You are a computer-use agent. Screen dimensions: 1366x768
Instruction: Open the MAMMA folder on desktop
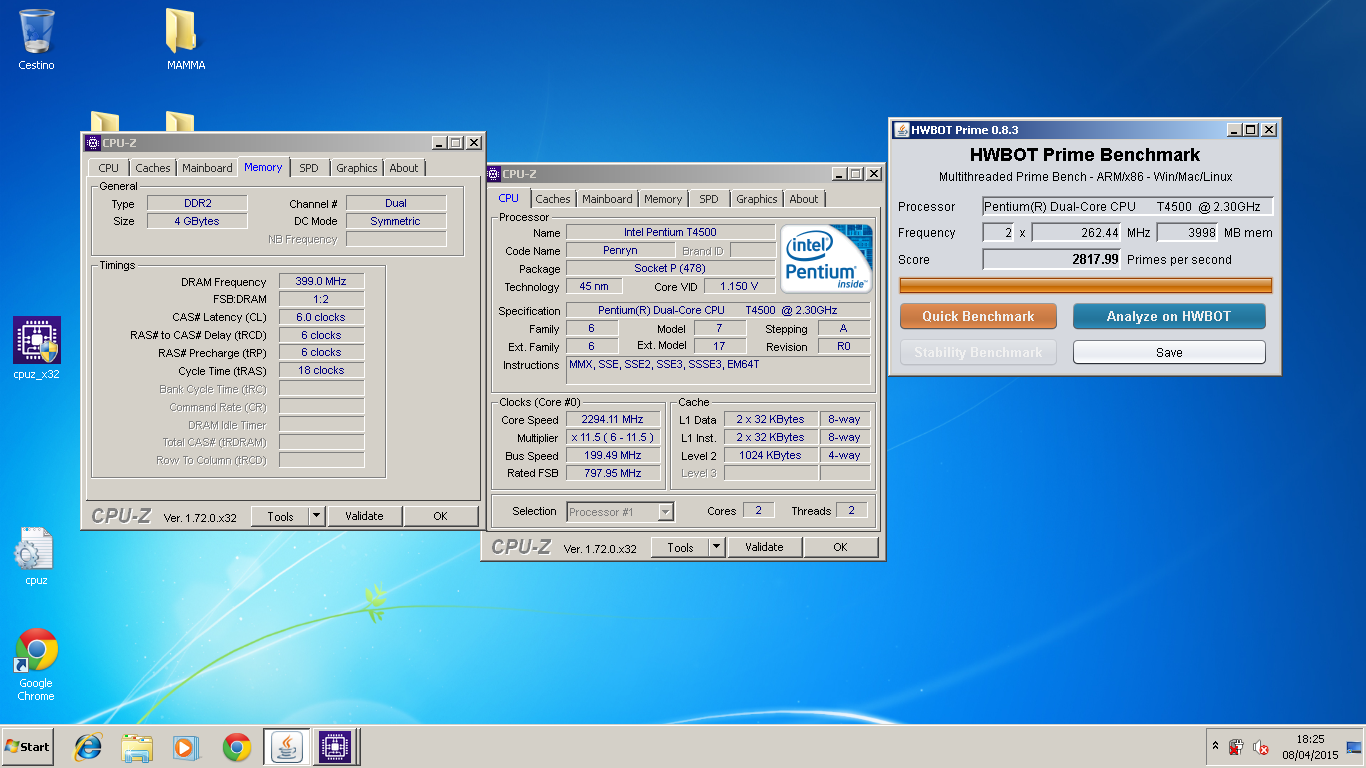tap(186, 39)
